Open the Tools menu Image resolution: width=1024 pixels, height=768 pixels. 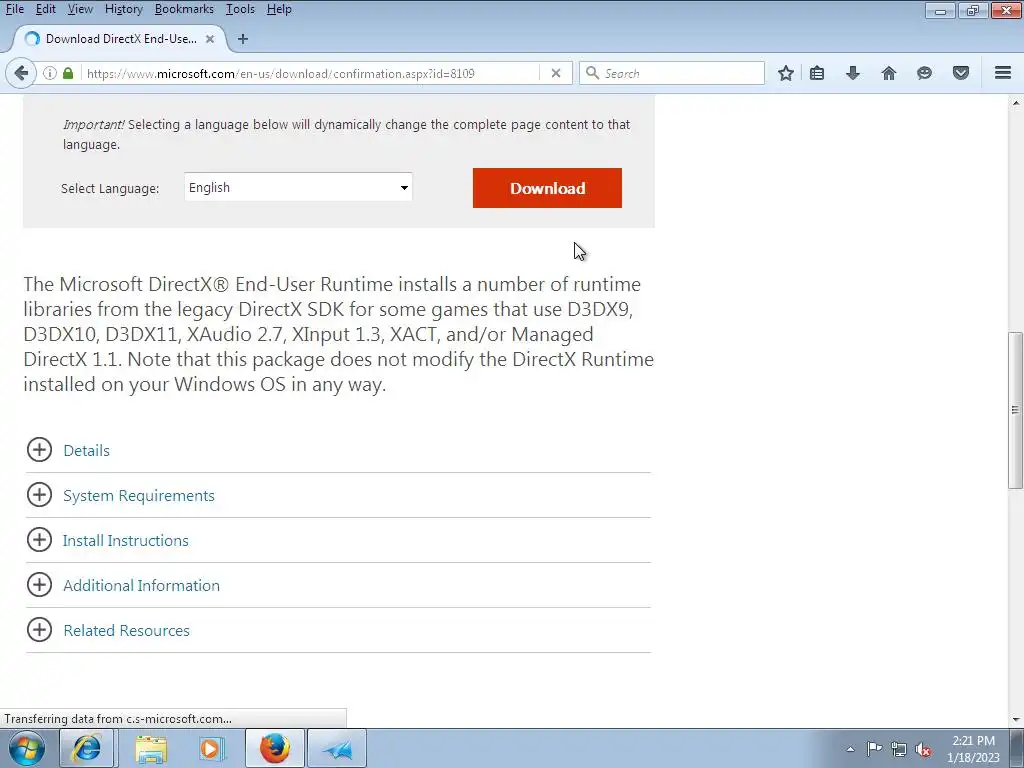click(x=240, y=9)
